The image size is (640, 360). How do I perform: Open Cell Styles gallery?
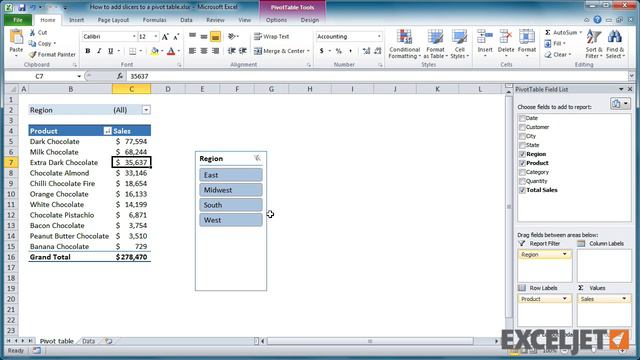460,44
